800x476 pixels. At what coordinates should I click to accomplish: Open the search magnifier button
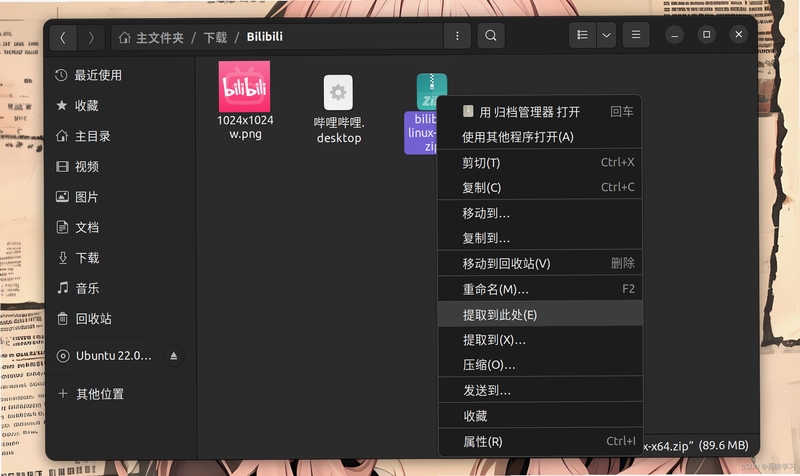[x=491, y=36]
